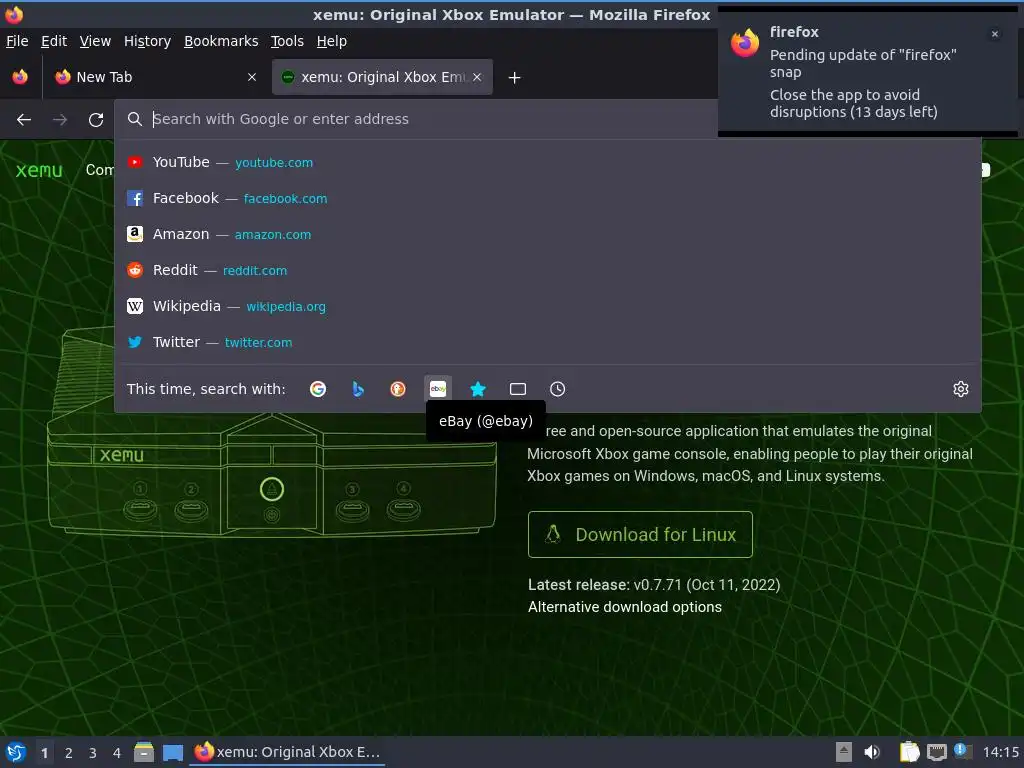The image size is (1024, 768).
Task: Open the clipboard tray icon
Action: (909, 752)
